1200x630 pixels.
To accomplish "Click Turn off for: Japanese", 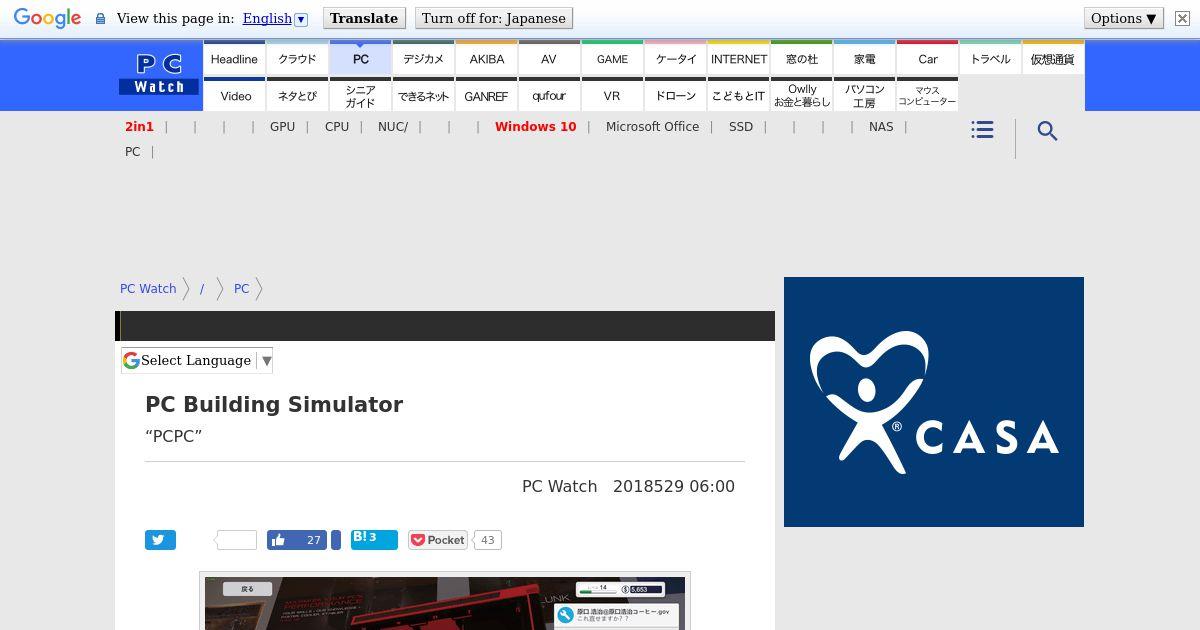I will (494, 18).
